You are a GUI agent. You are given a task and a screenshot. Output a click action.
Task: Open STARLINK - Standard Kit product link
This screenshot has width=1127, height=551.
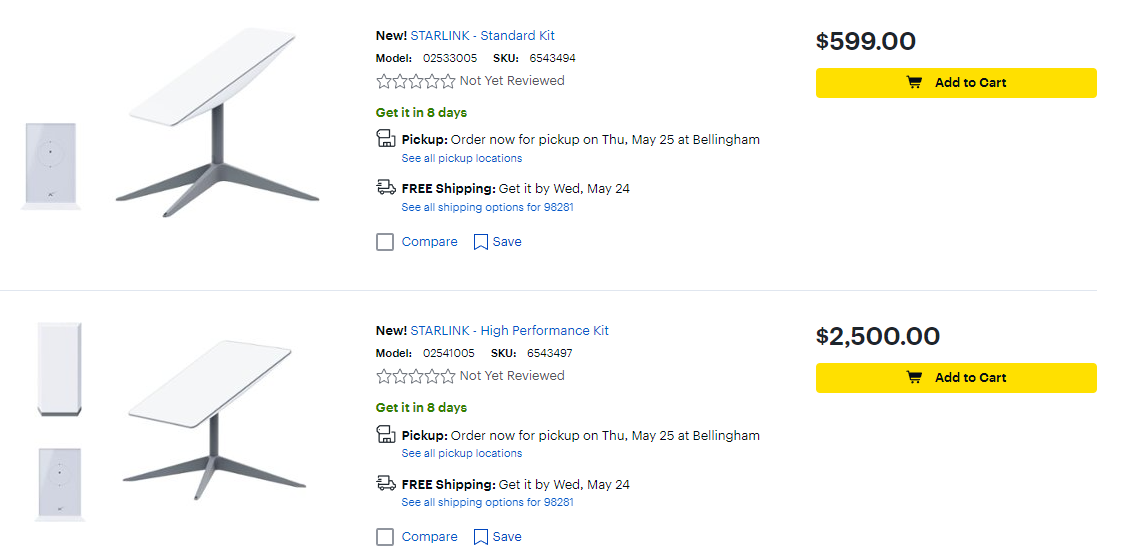[x=482, y=36]
